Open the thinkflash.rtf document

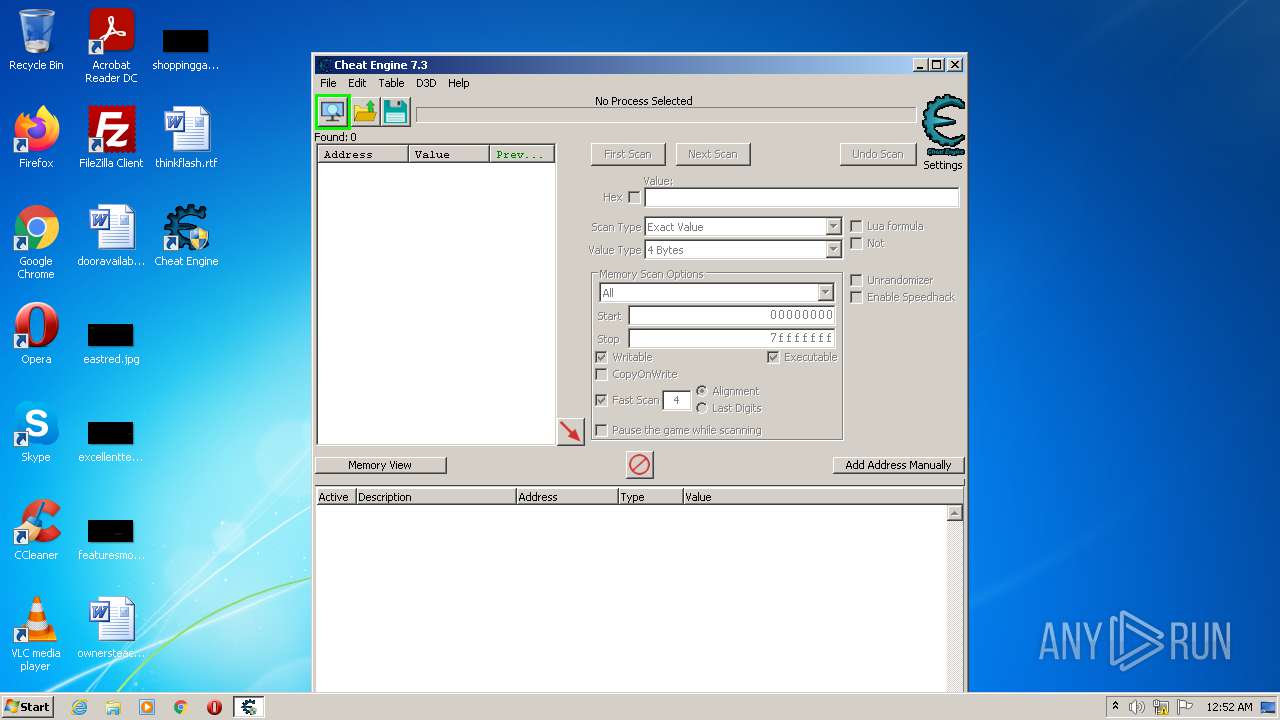coord(186,138)
